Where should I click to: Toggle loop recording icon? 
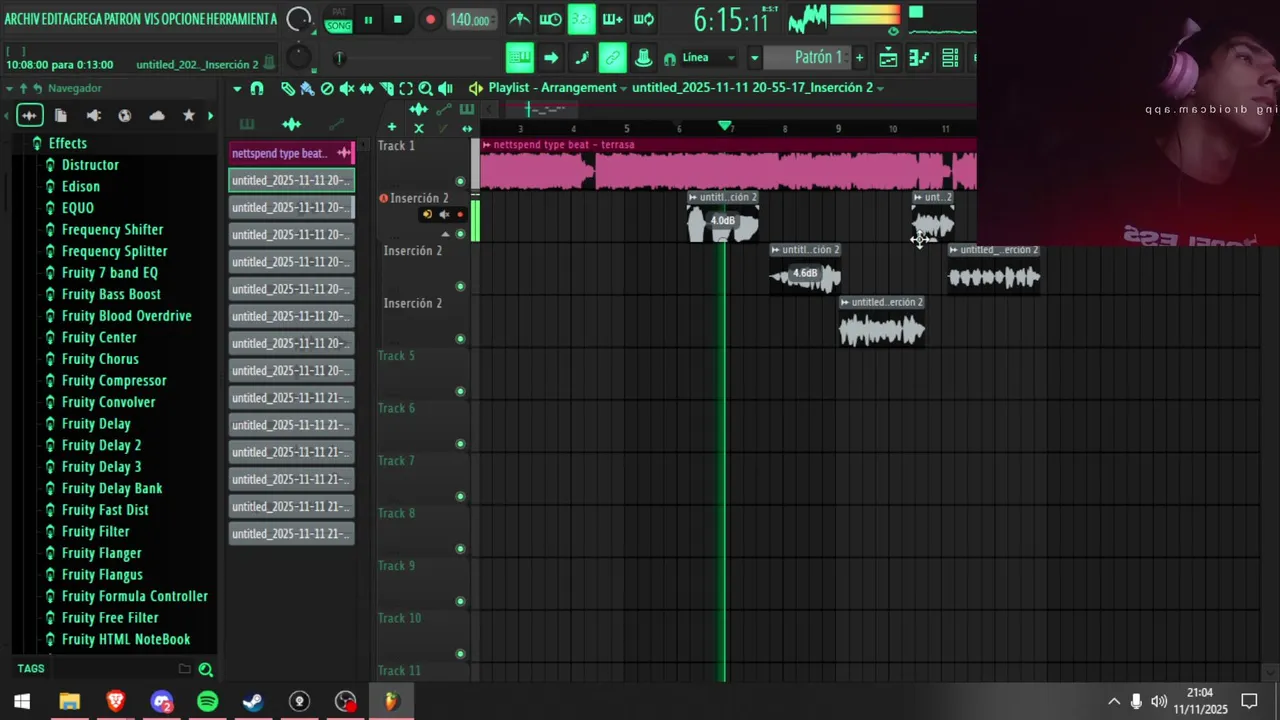[644, 19]
